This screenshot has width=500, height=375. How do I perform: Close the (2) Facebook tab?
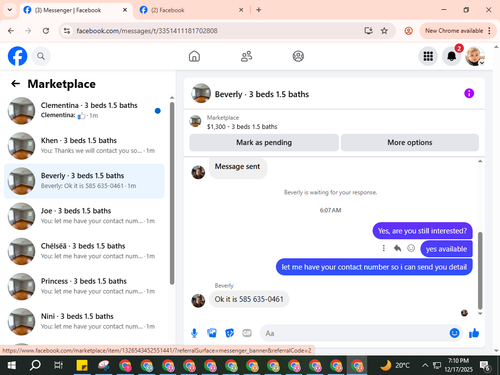tap(241, 10)
